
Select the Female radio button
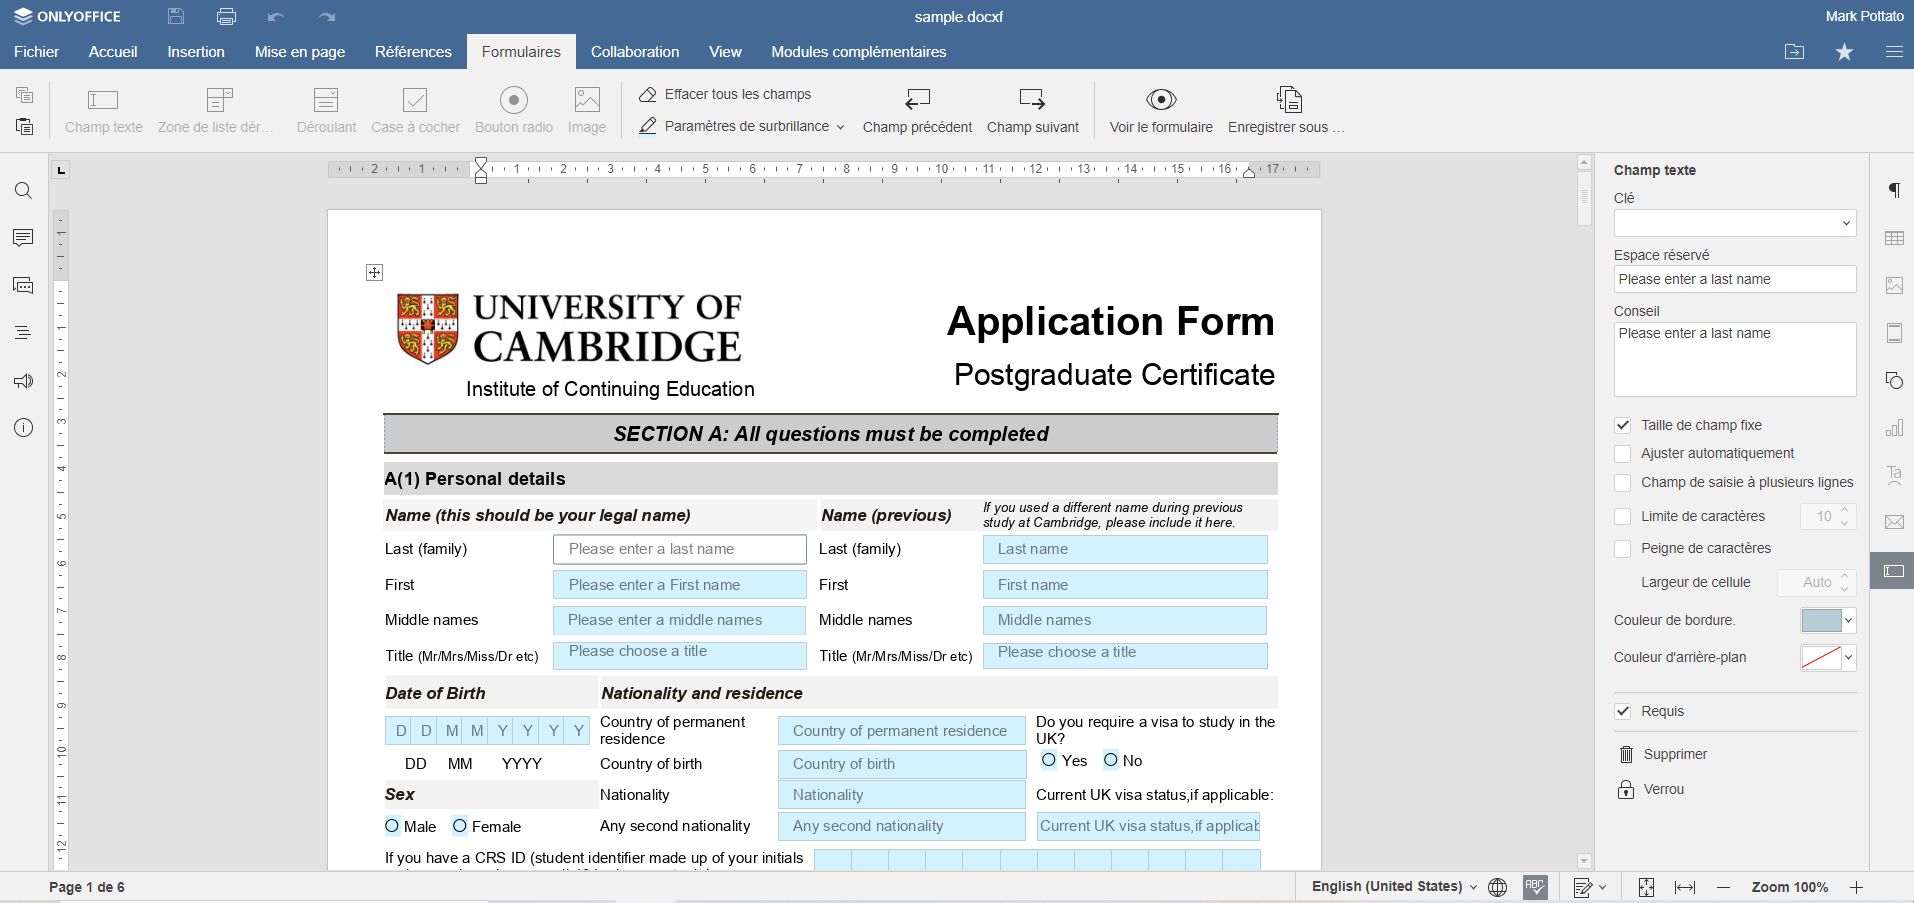click(x=460, y=826)
